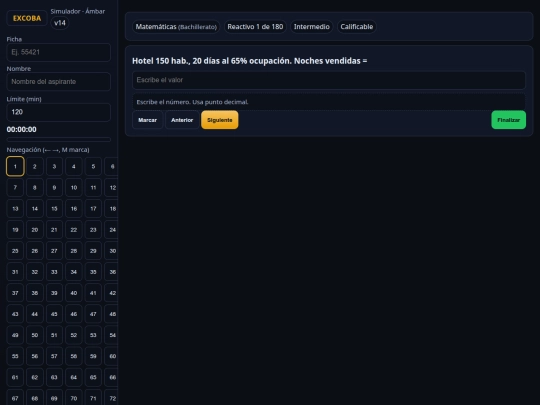Open question 4 from navigation grid

pyautogui.click(x=74, y=166)
